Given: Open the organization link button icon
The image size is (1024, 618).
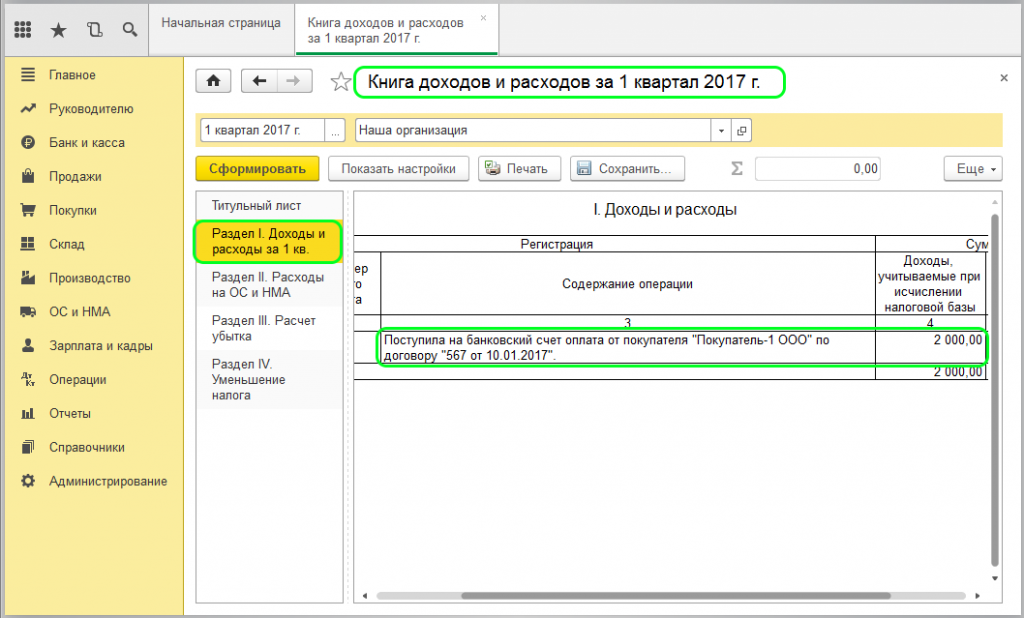Looking at the screenshot, I should [x=741, y=131].
